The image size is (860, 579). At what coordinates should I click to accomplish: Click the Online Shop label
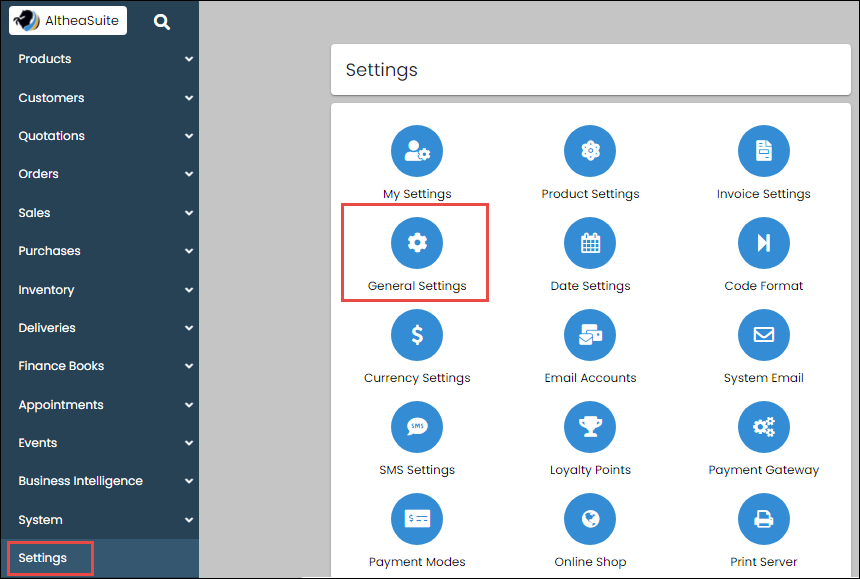pyautogui.click(x=590, y=562)
